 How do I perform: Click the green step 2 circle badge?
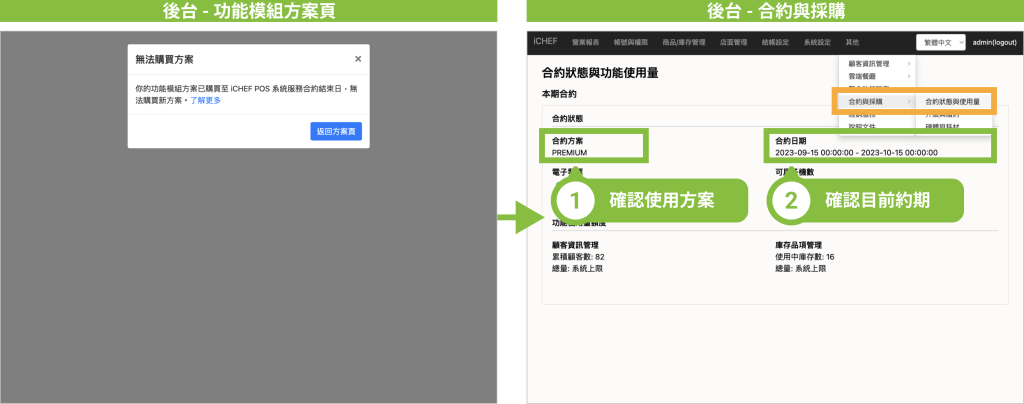791,200
